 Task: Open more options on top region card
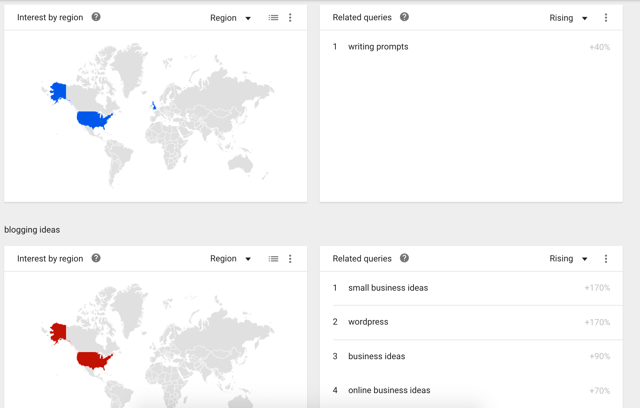pyautogui.click(x=291, y=18)
